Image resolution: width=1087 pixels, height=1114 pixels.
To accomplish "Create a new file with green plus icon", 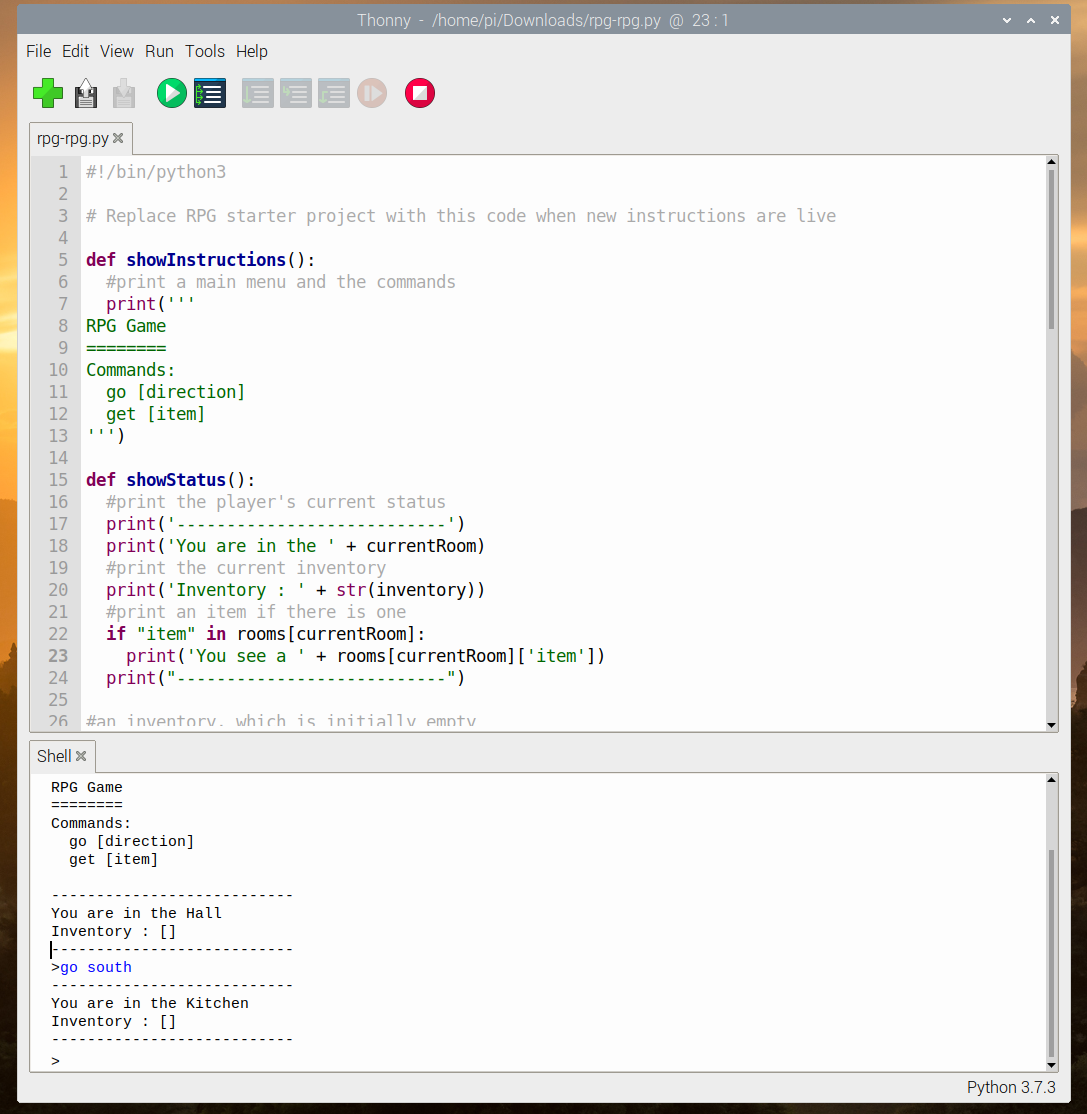I will click(x=48, y=93).
